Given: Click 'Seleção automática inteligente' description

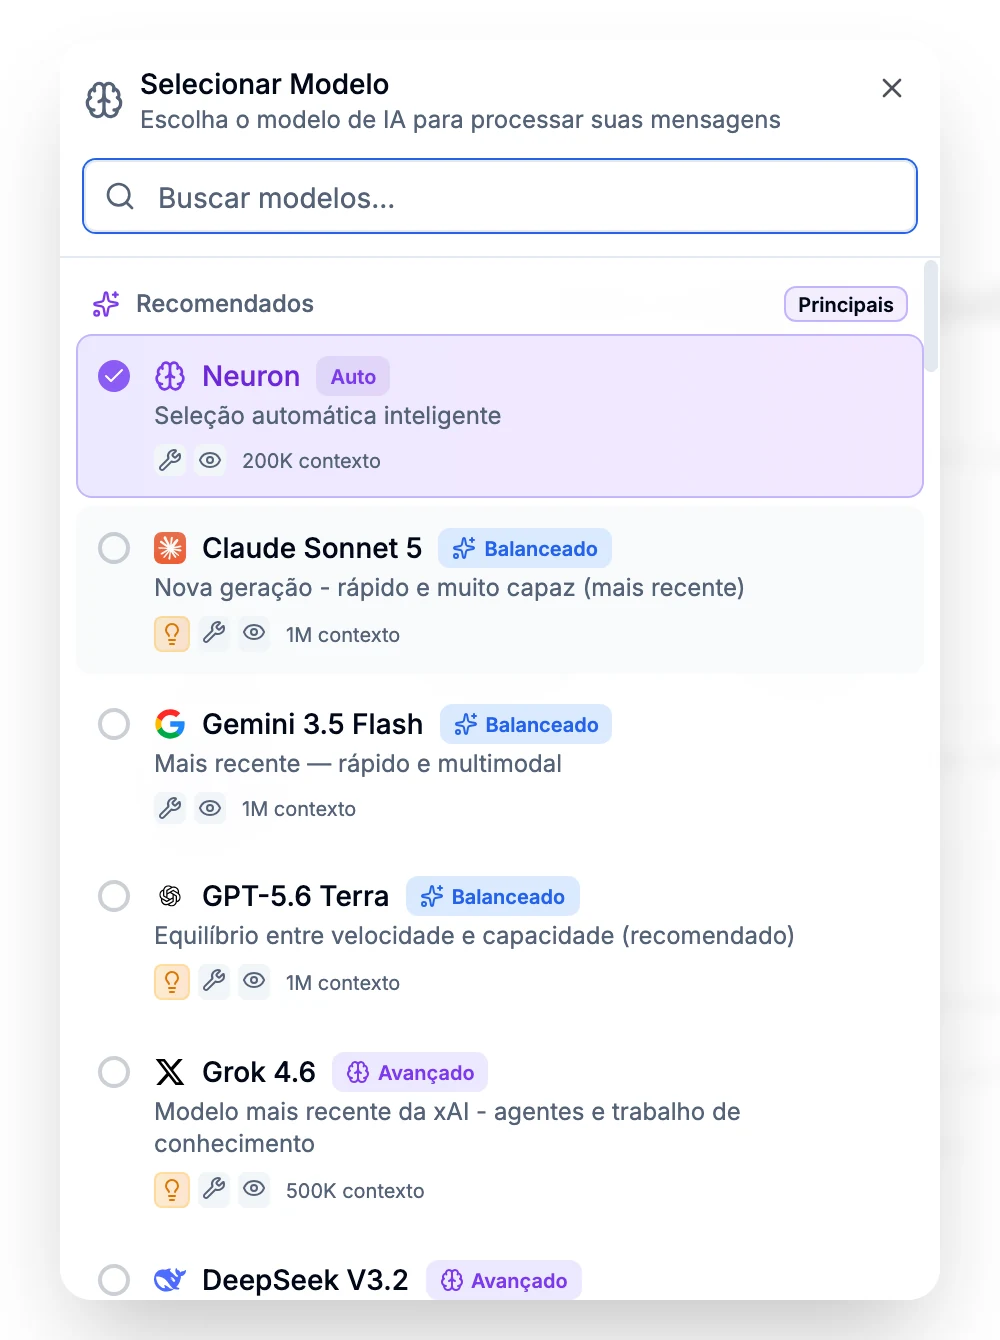Looking at the screenshot, I should (328, 416).
